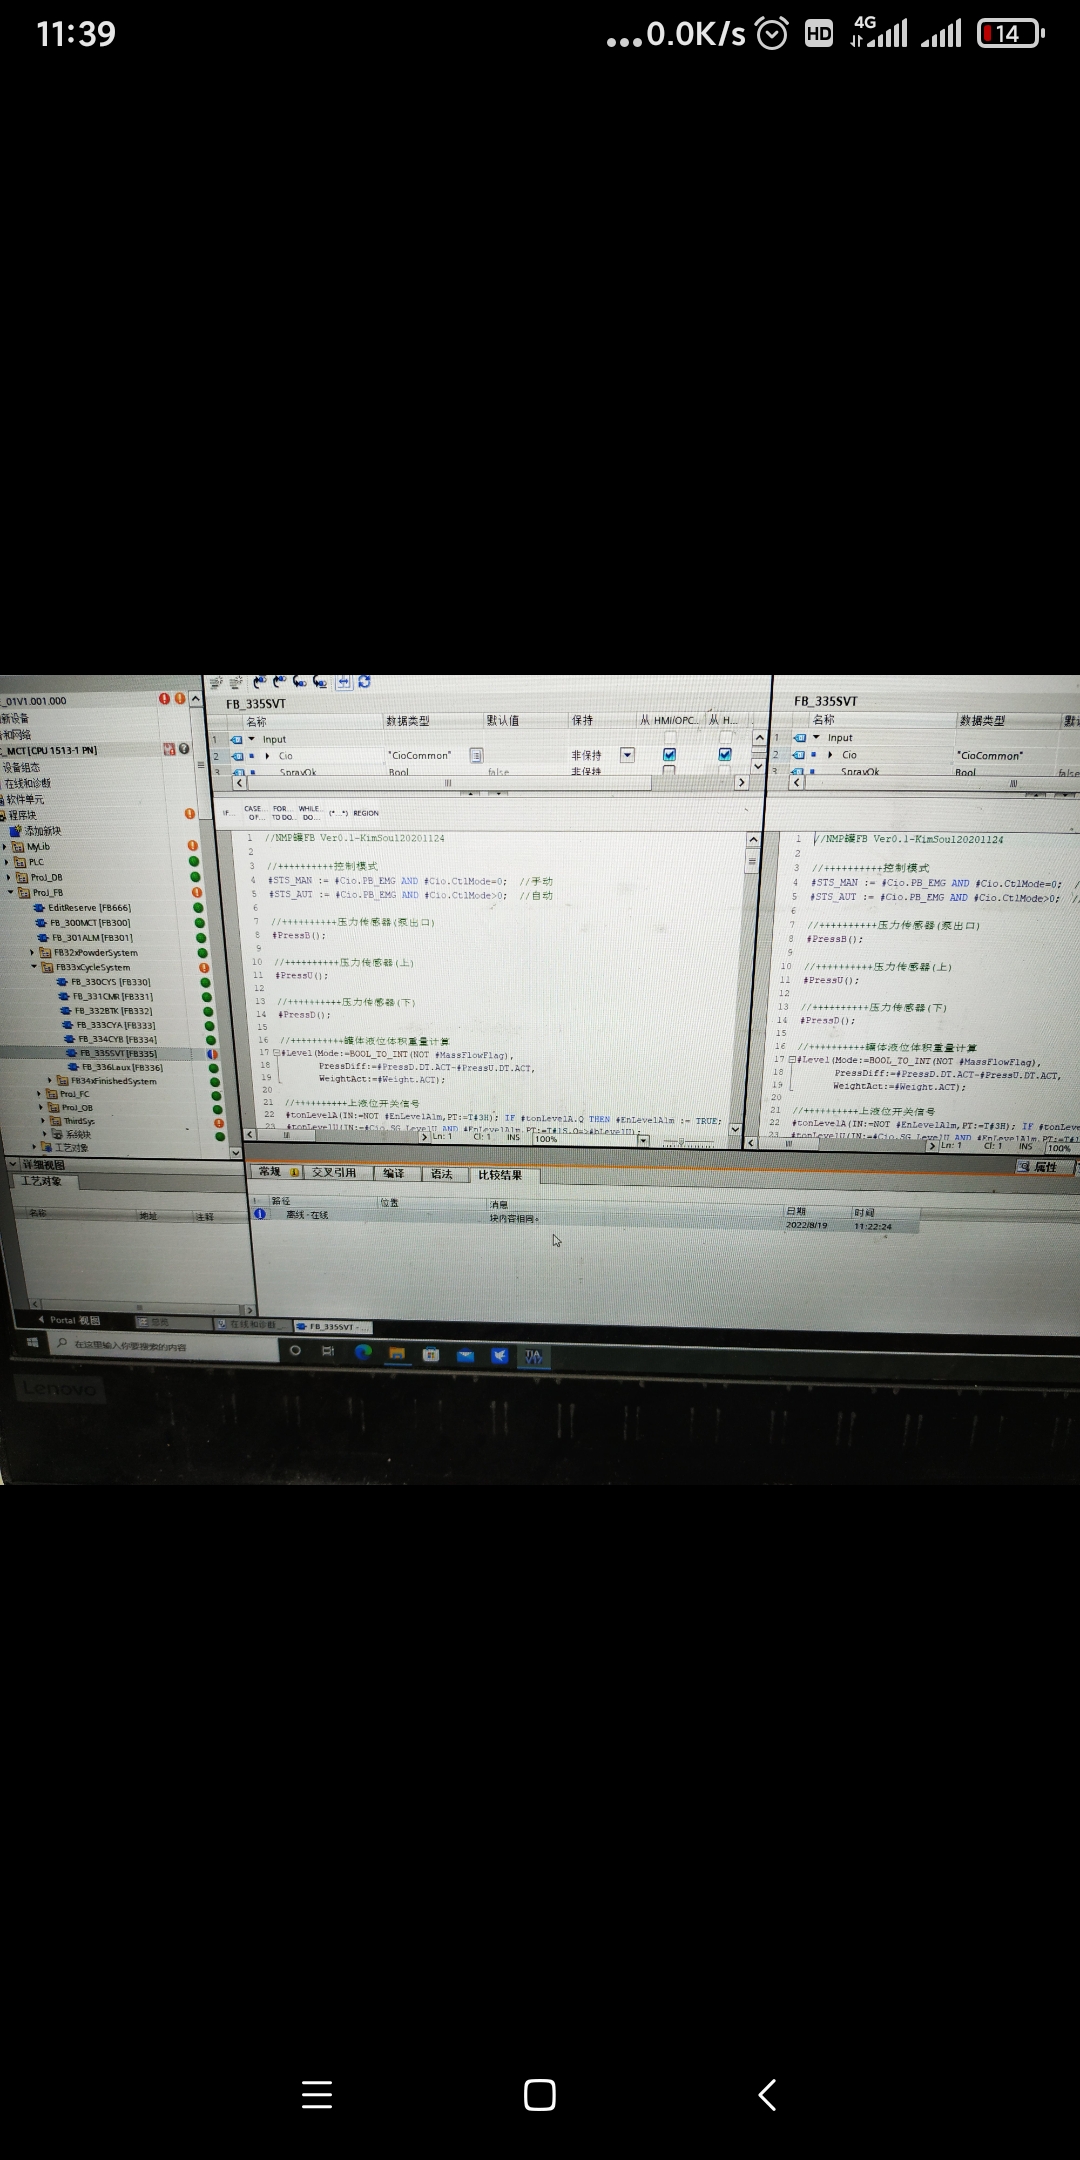This screenshot has height=2160, width=1080.
Task: Click the Cio data type selector icon
Action: [x=477, y=756]
